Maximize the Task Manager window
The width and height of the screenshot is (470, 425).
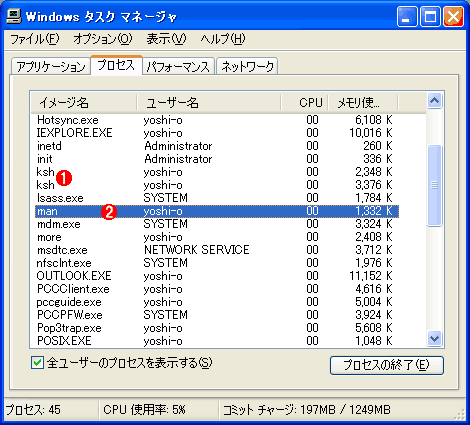pos(430,17)
